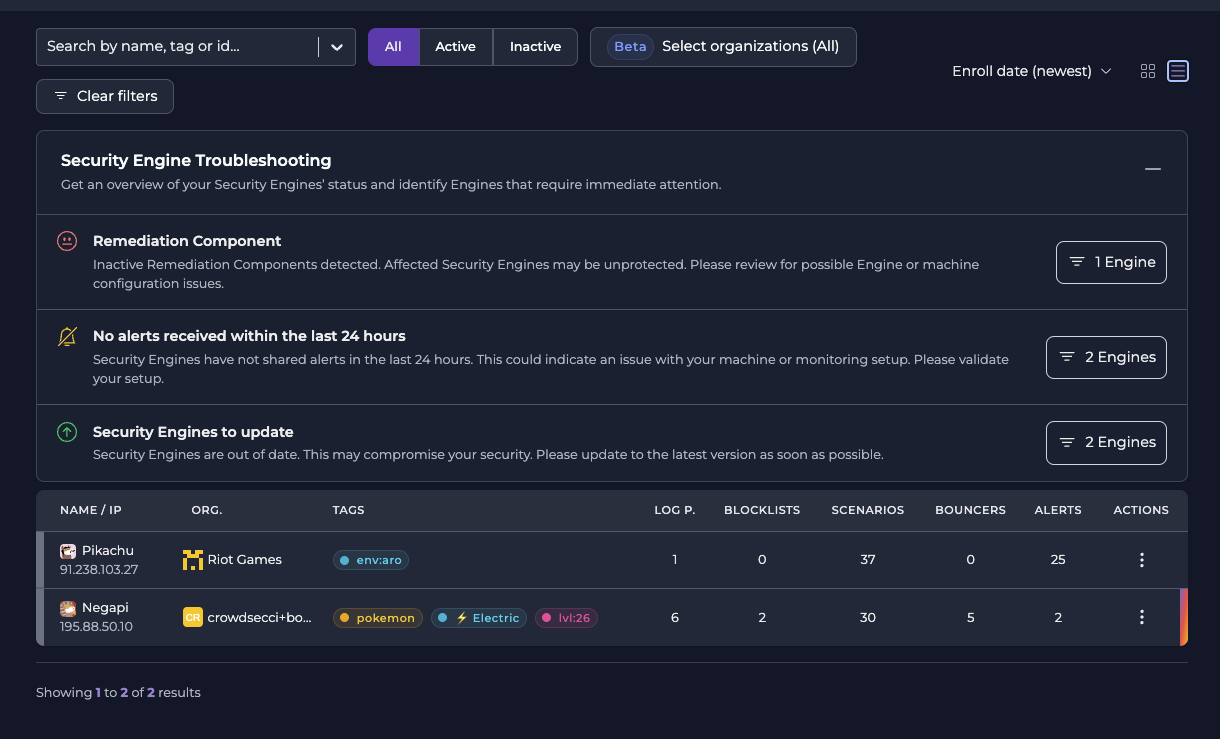Click the CR icon next to crowdsecci+bo...
Screen dimensions: 1220x739
click(x=192, y=617)
